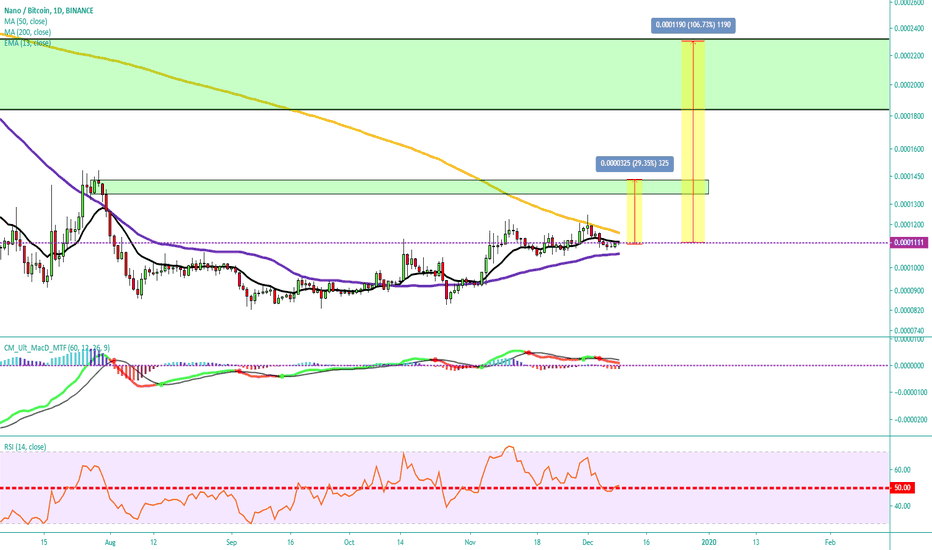Click the 0.0002400 price axis label

pos(909,29)
